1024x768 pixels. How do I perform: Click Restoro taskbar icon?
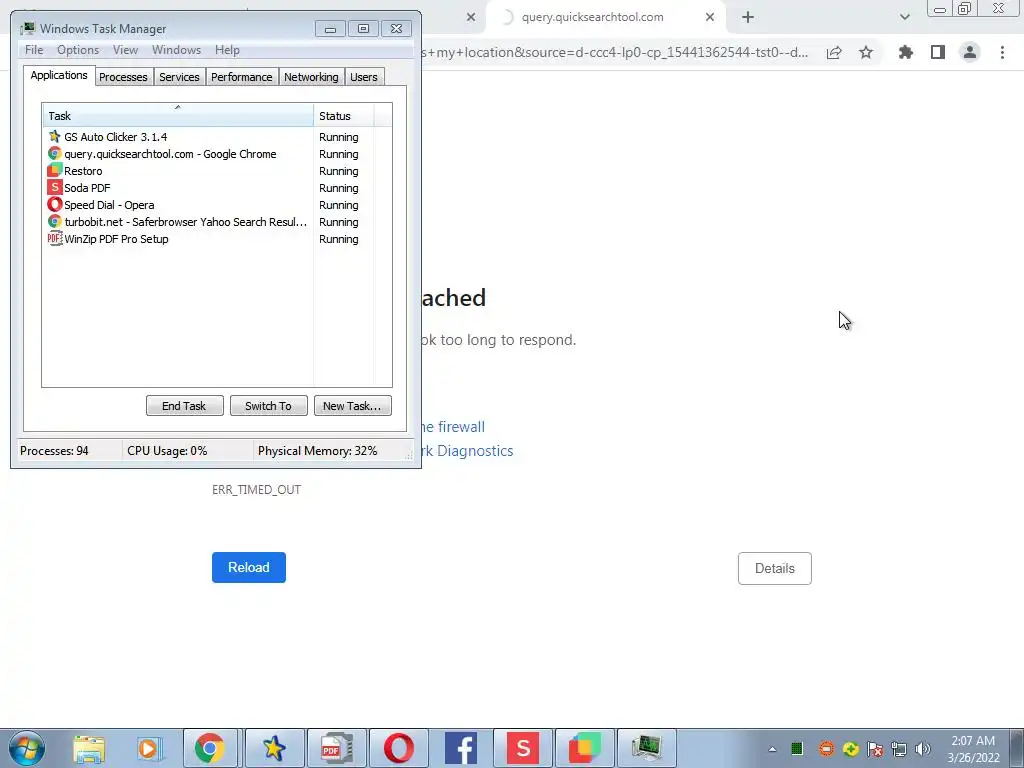(x=584, y=748)
